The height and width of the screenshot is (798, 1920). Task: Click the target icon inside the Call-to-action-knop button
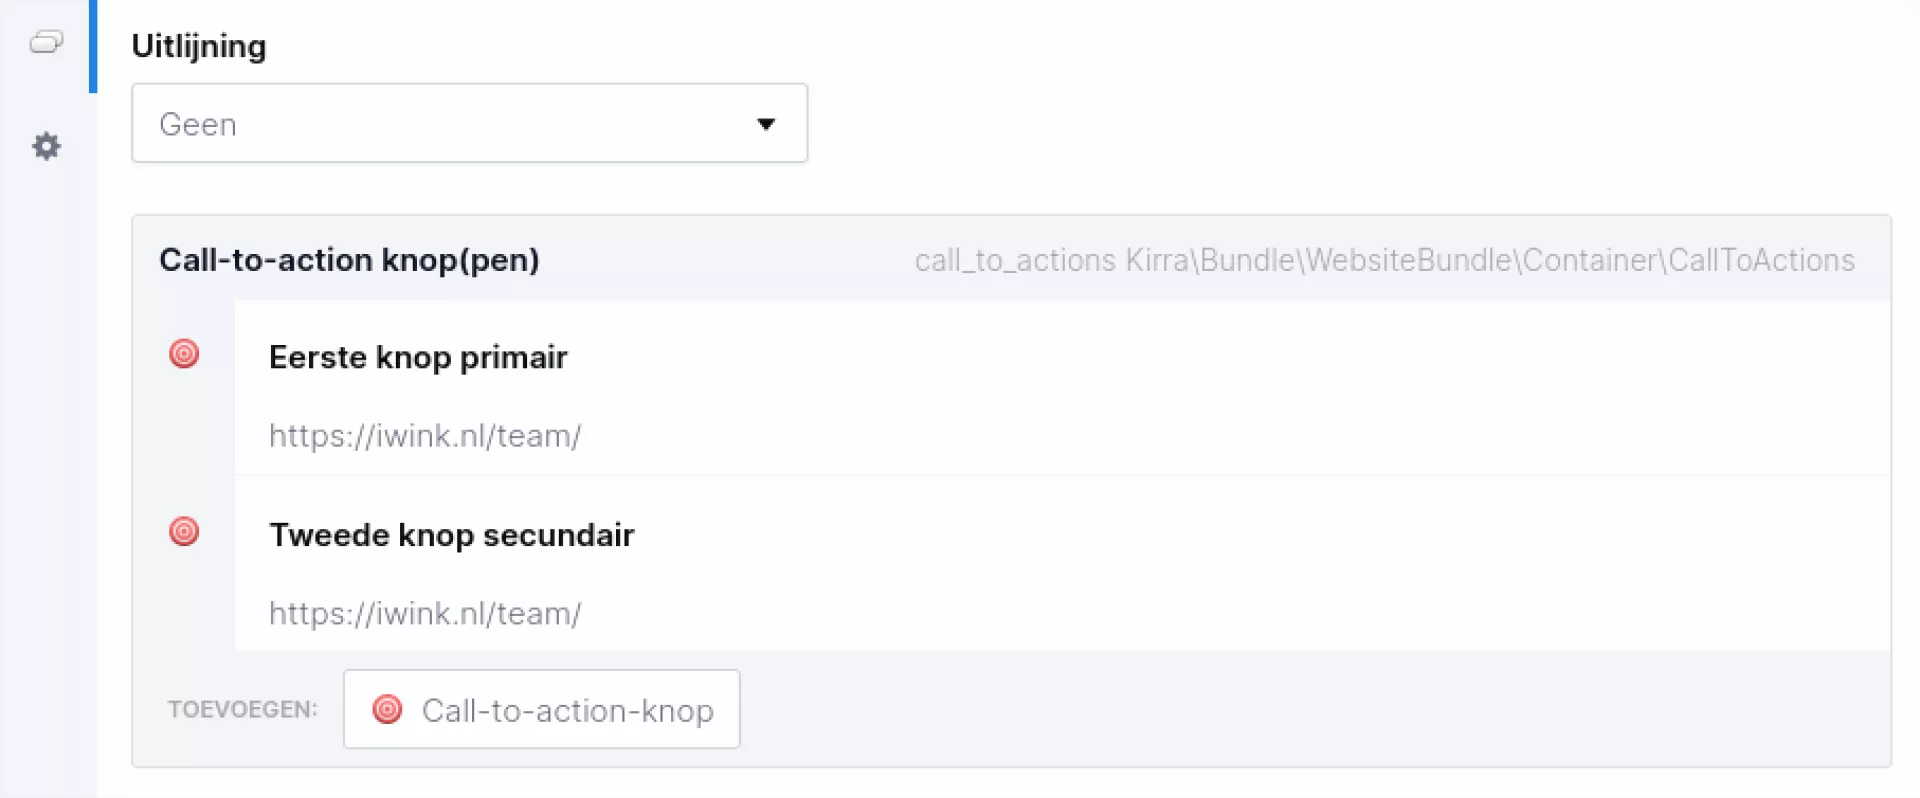tap(387, 709)
